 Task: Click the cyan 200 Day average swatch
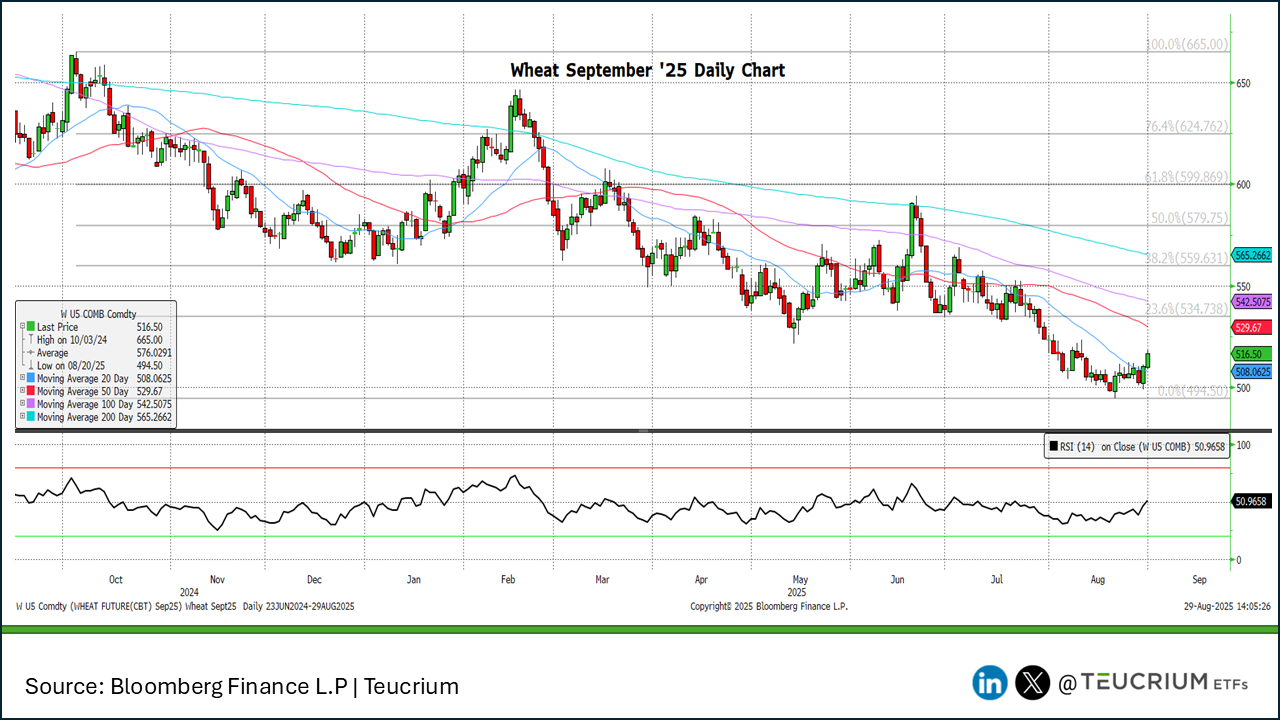[x=31, y=417]
